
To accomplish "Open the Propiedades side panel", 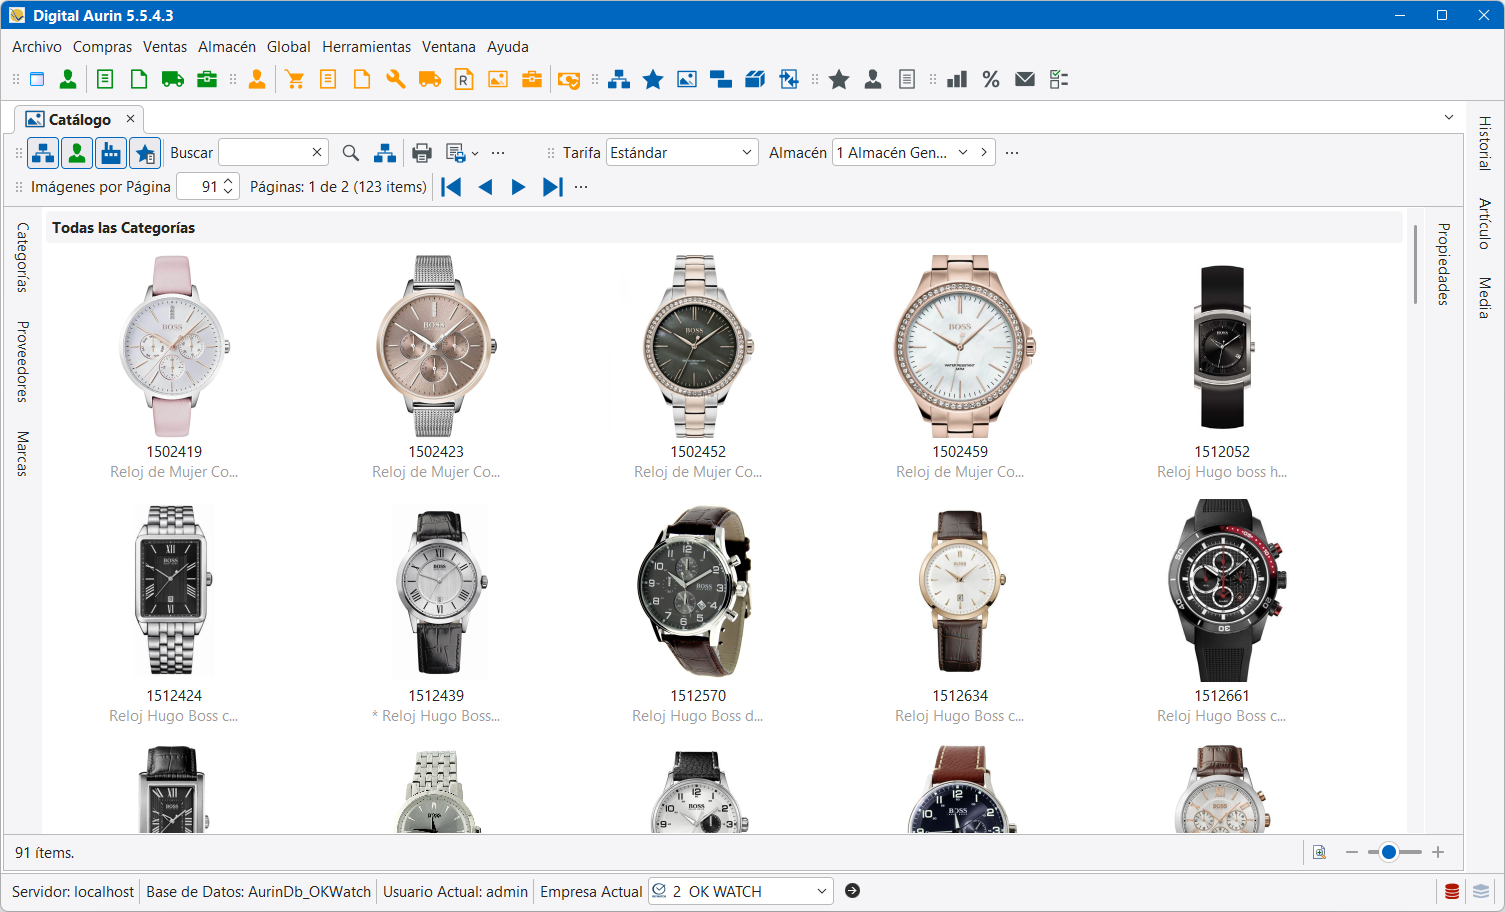I will 1443,264.
